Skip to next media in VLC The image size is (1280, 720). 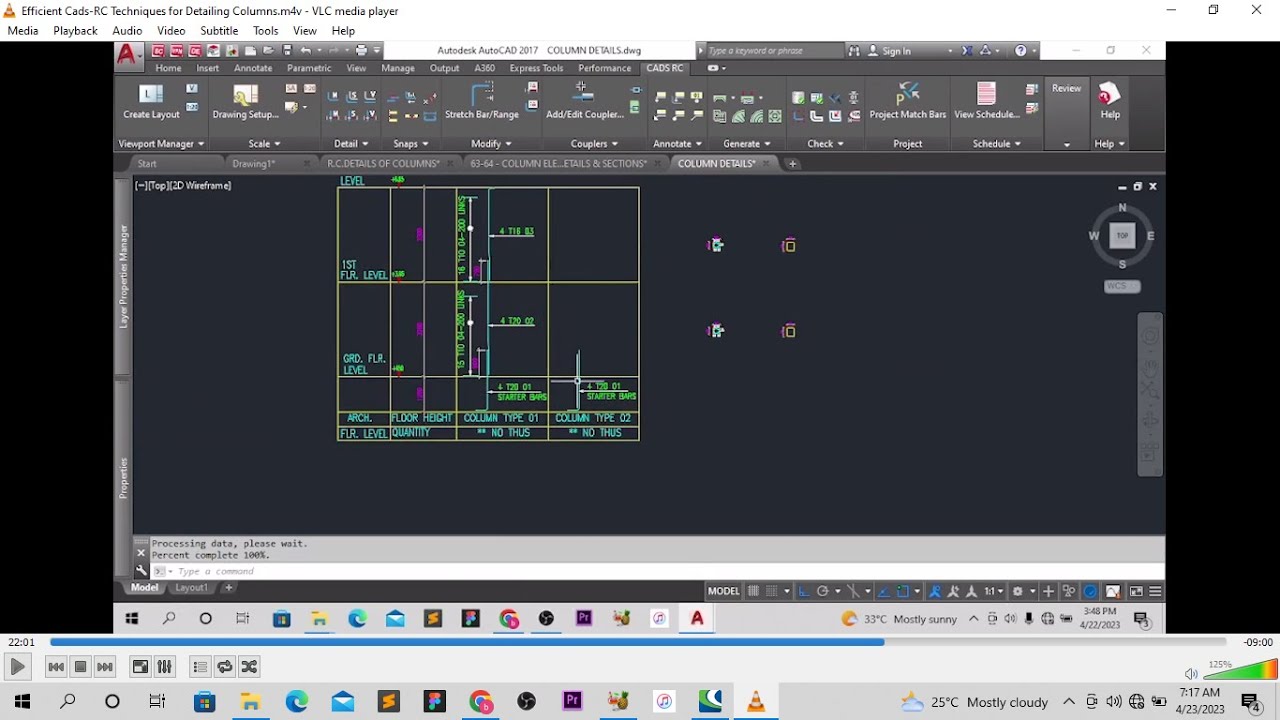104,667
